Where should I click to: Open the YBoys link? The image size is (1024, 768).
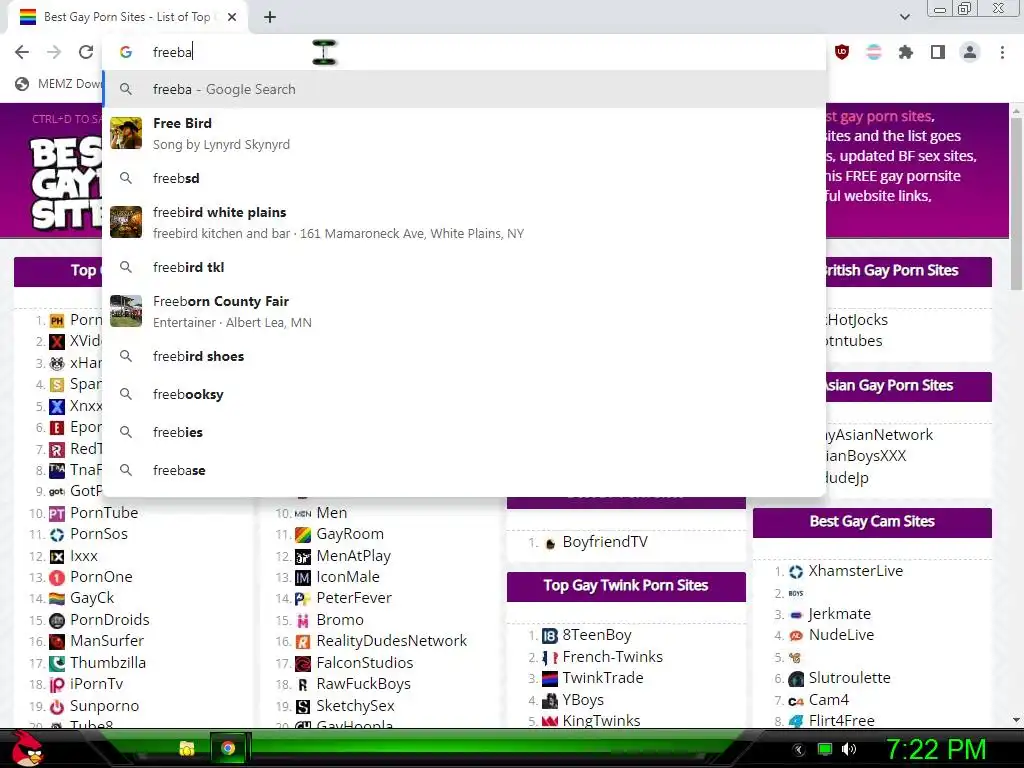point(583,700)
